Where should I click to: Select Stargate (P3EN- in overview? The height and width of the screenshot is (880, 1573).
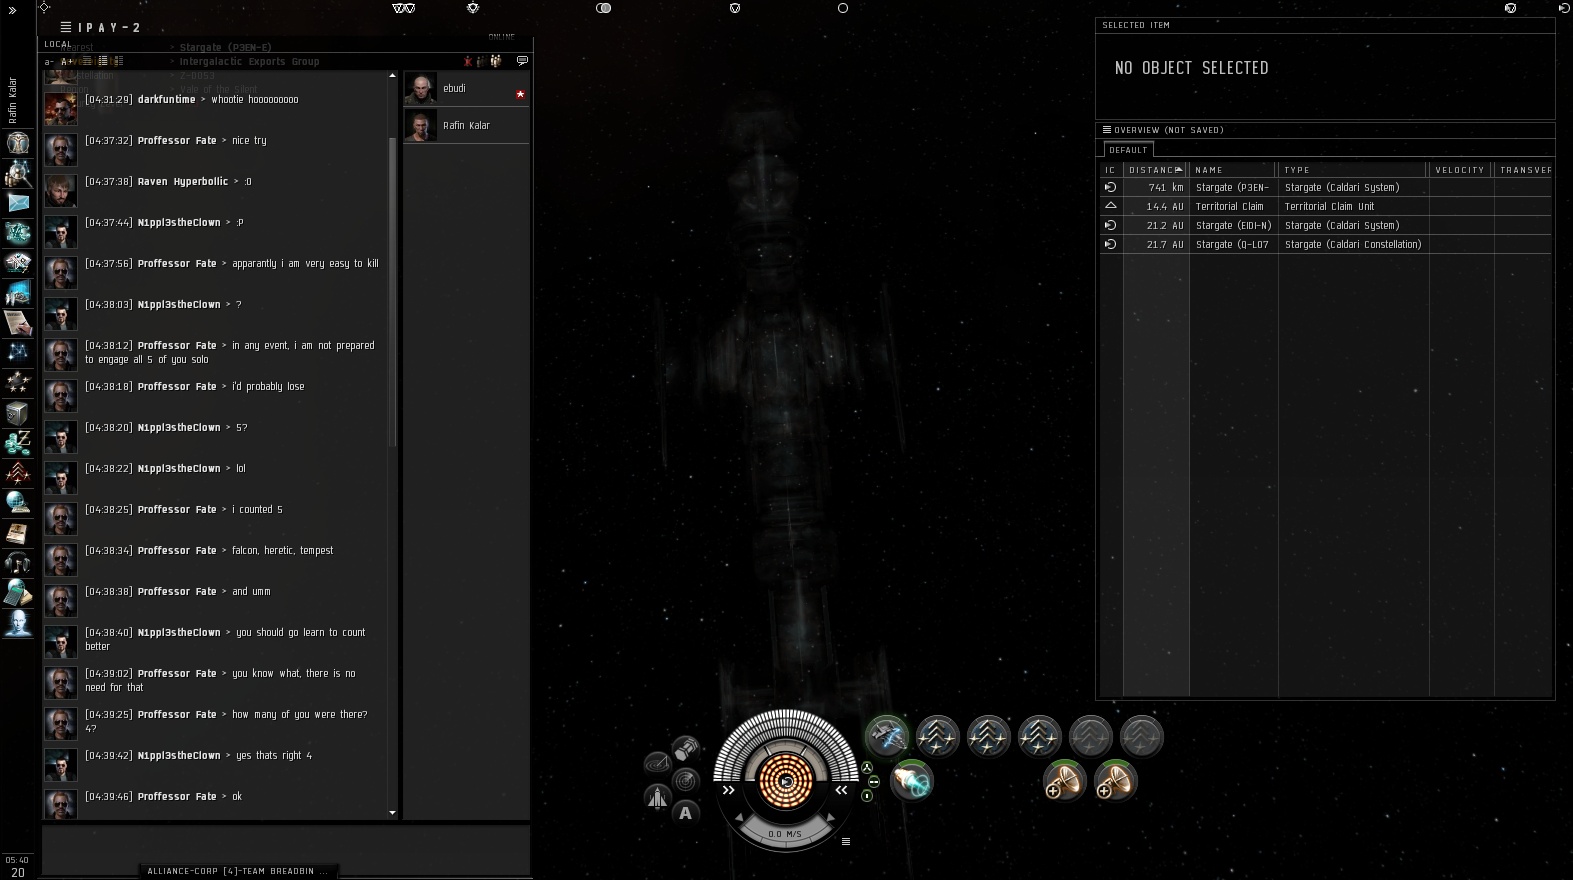(x=1326, y=187)
